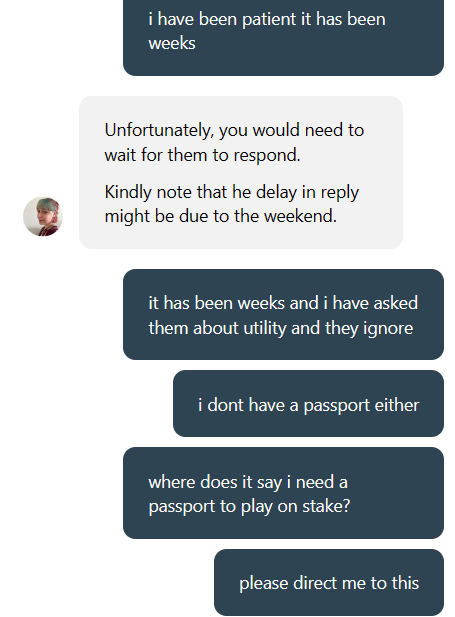Click the word 'Unfortunately' in agent reply
Screen dimensions: 455x617
coord(159,130)
